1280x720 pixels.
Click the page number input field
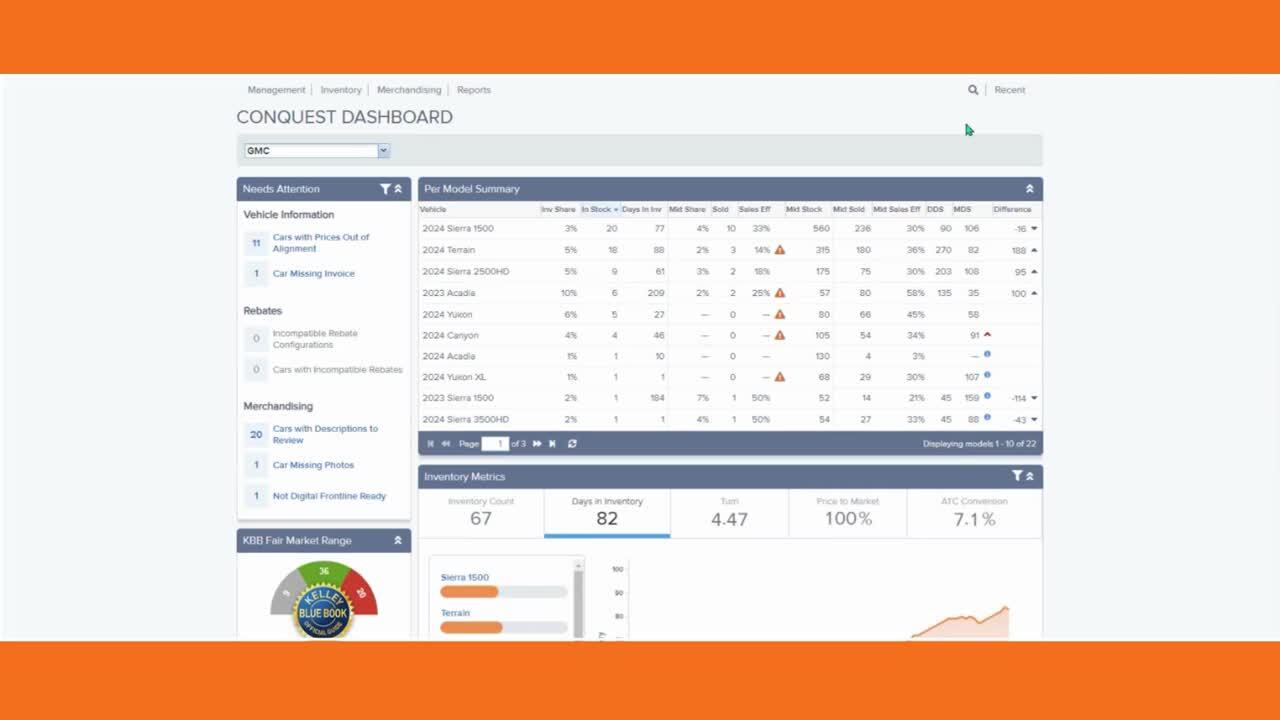[x=495, y=444]
